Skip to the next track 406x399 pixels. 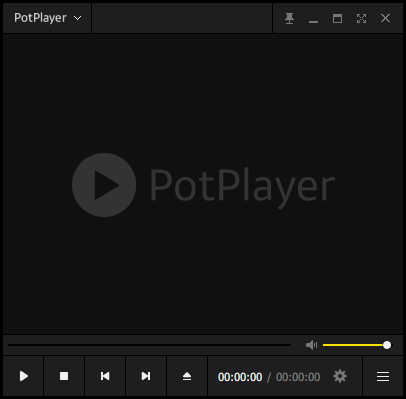[x=146, y=376]
